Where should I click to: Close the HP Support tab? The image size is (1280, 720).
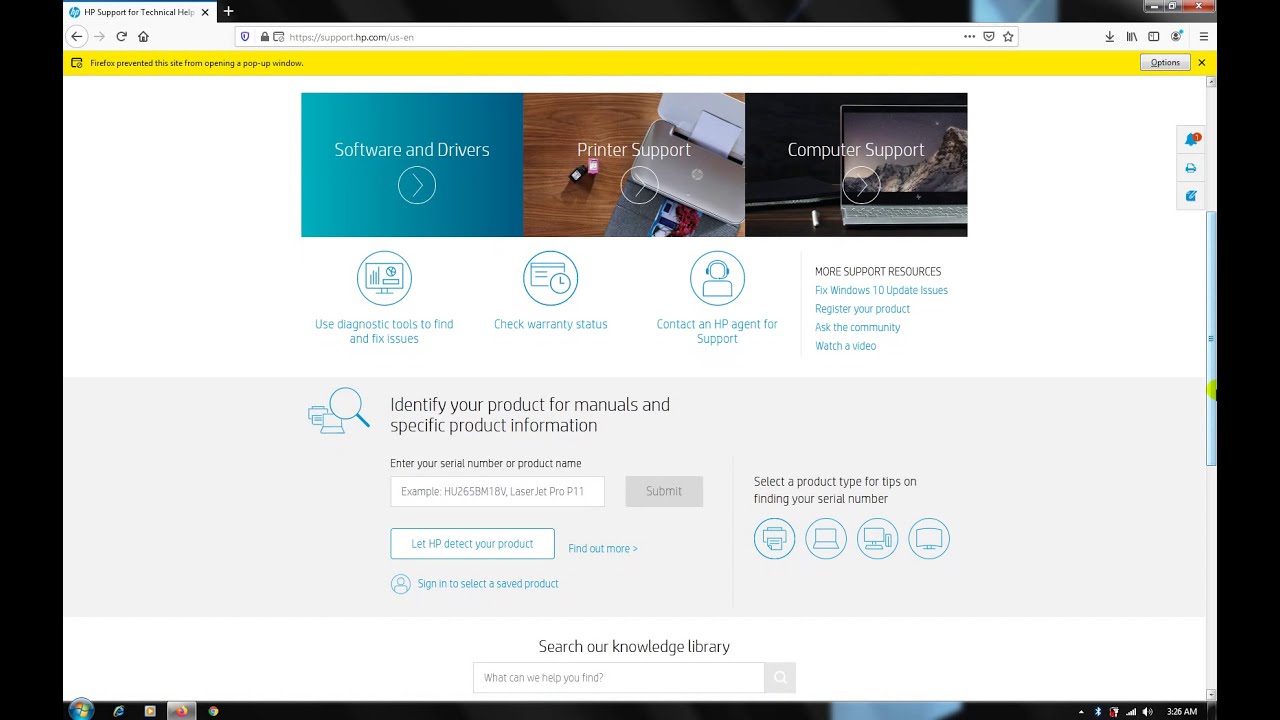205,12
